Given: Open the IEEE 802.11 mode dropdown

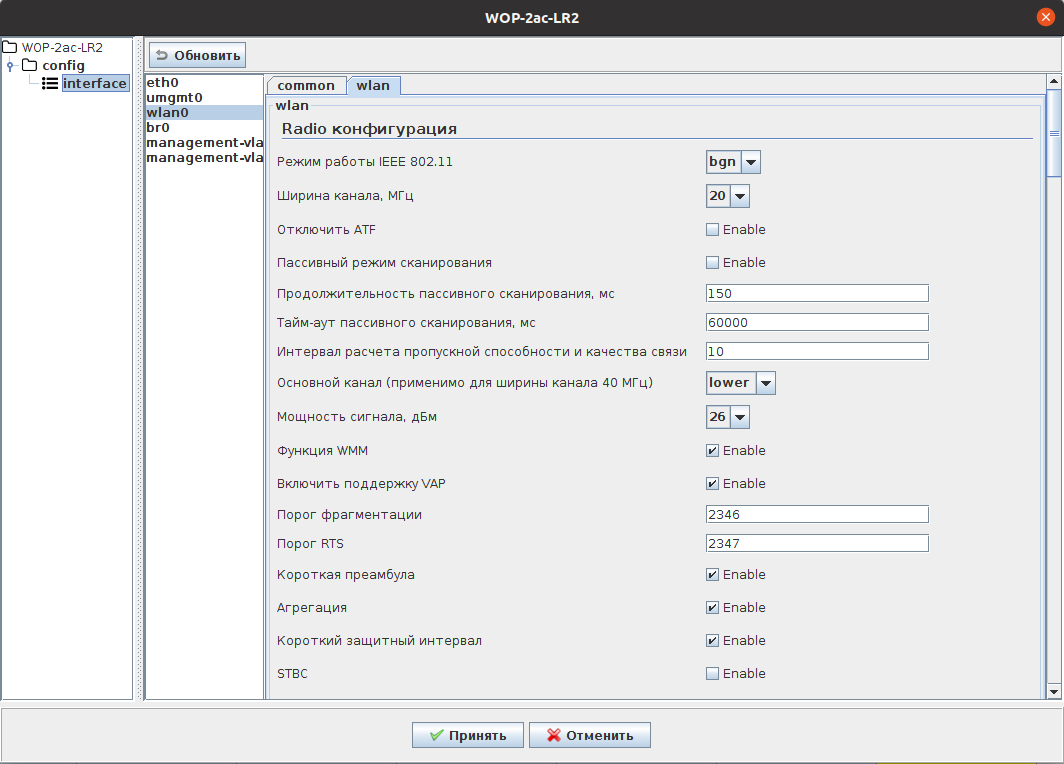Looking at the screenshot, I should 750,162.
